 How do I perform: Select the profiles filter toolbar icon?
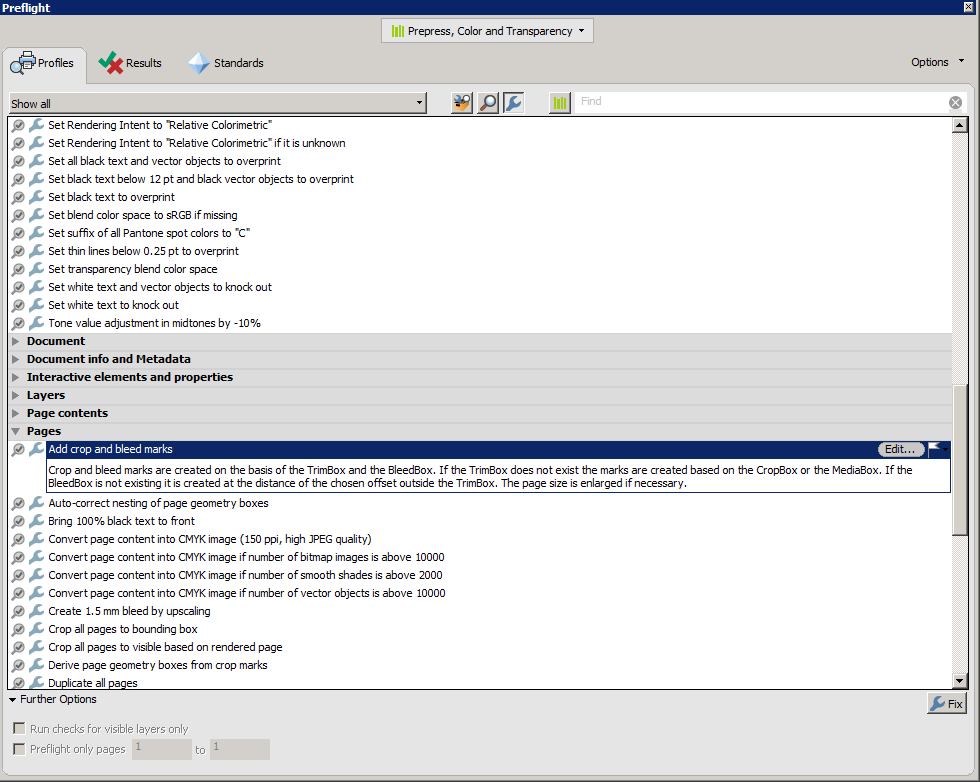coord(462,103)
